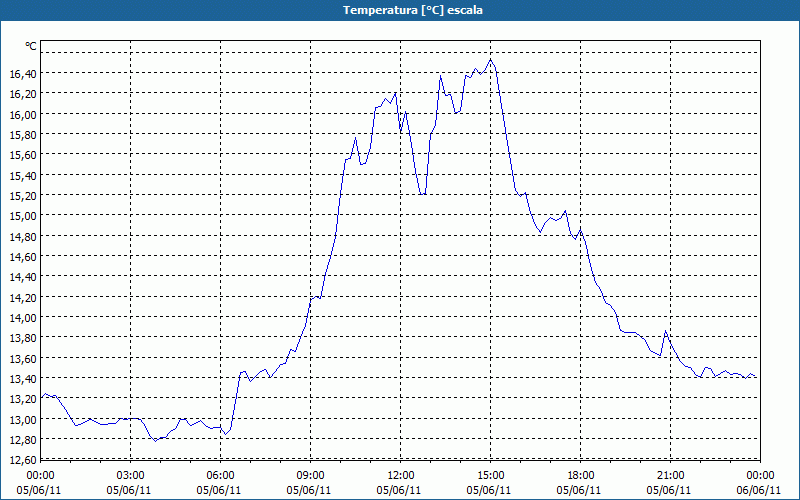
Task: Click the curve's highest peak at 15:00
Action: [490, 59]
